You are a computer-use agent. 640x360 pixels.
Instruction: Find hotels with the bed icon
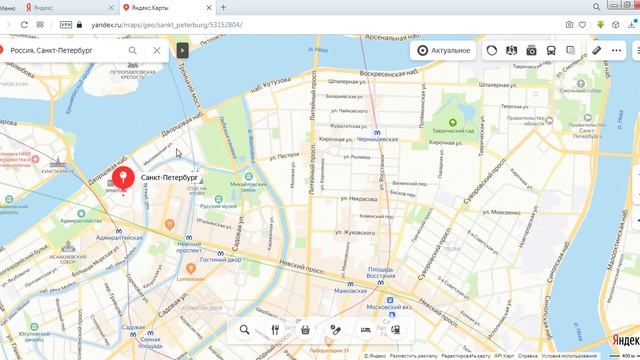click(x=365, y=330)
